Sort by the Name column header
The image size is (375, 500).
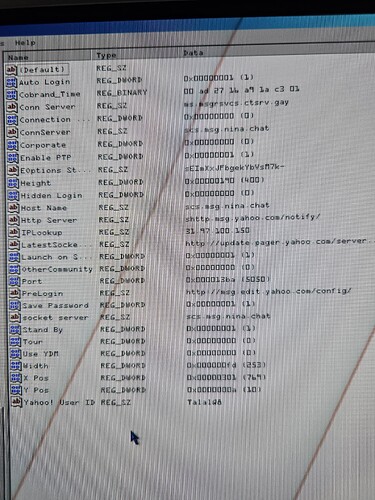click(47, 56)
